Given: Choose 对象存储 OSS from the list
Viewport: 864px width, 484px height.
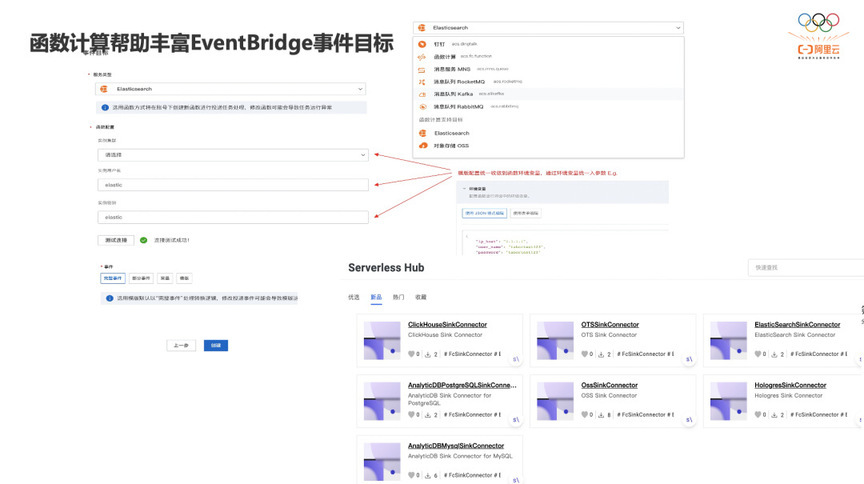Looking at the screenshot, I should pyautogui.click(x=549, y=146).
